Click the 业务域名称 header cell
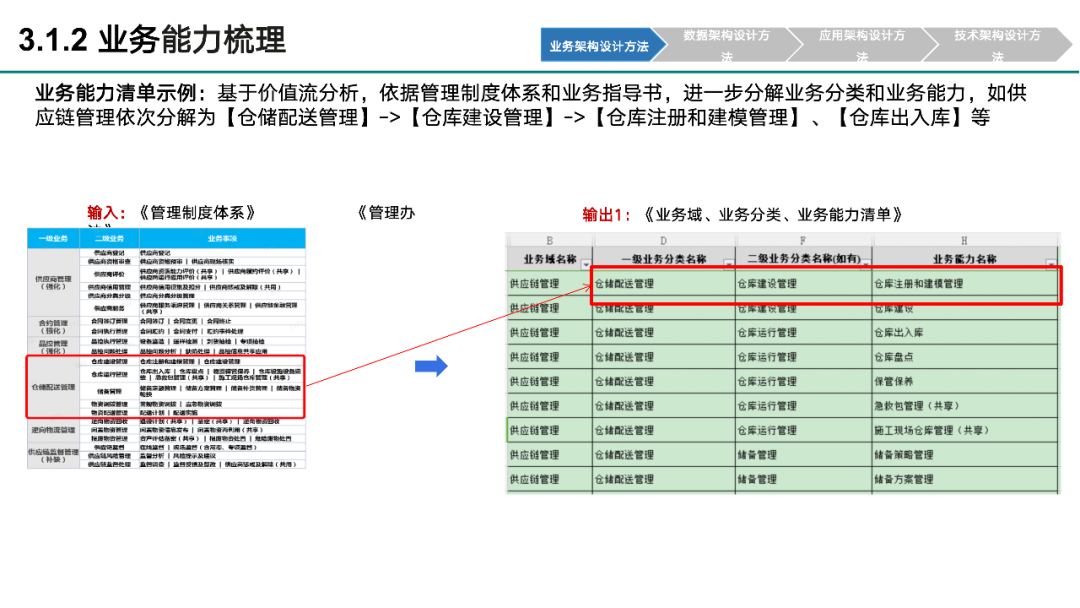This screenshot has height=608, width=1080. tap(550, 259)
